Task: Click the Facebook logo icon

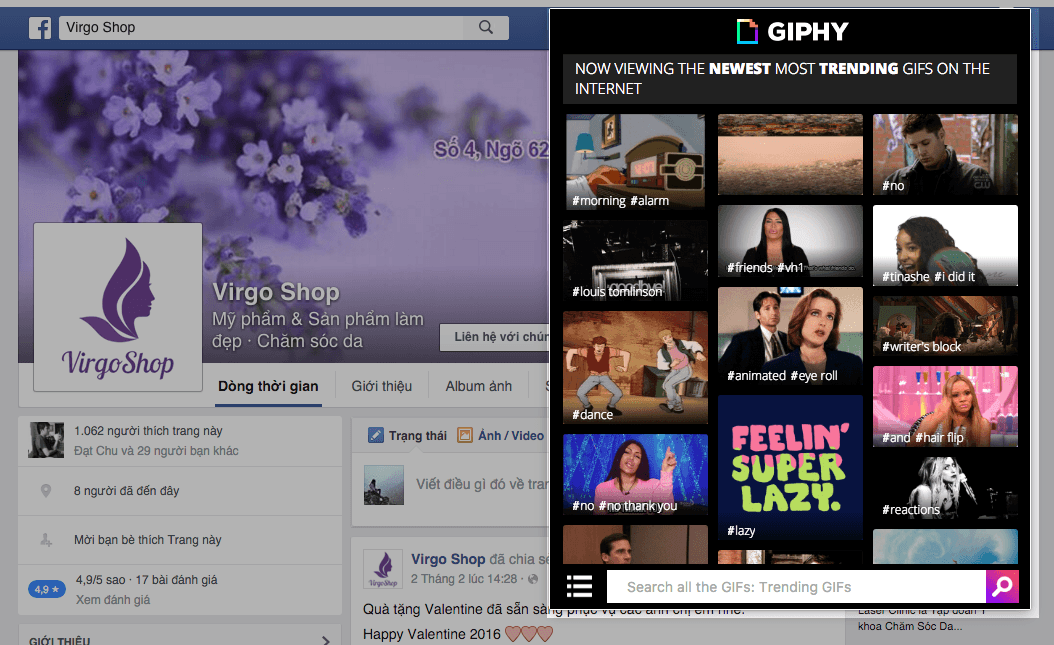Action: click(40, 28)
